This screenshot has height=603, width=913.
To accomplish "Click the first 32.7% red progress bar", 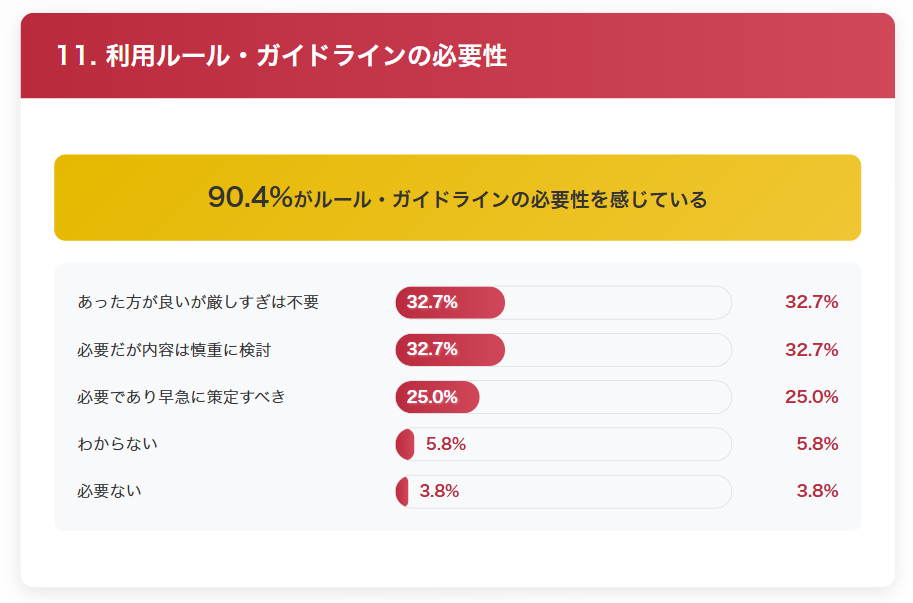I will tap(450, 302).
